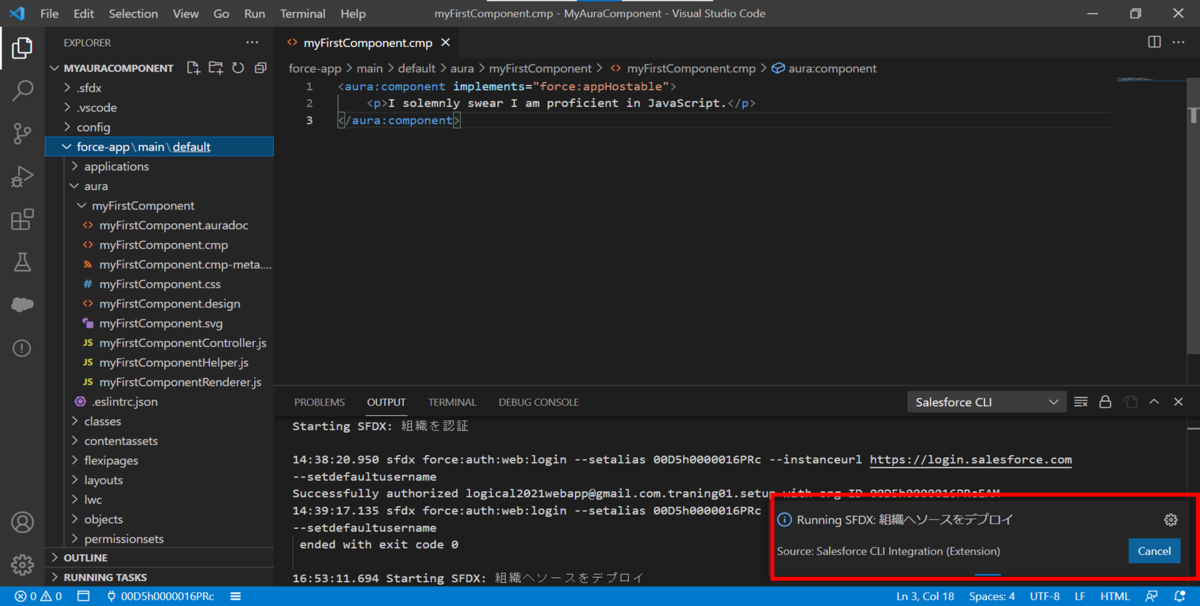Open the Help menu
Viewport: 1200px width, 606px height.
[x=353, y=14]
